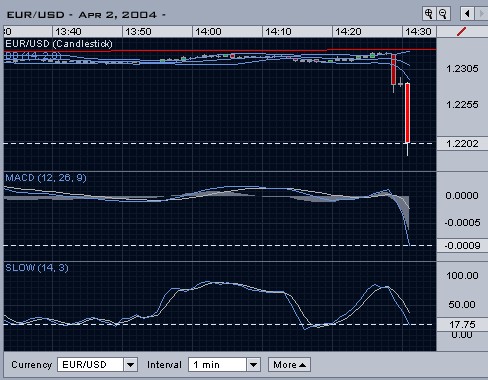Screen dimensions: 488x380
Task: Open the Currency dropdown arrow
Action: (130, 364)
